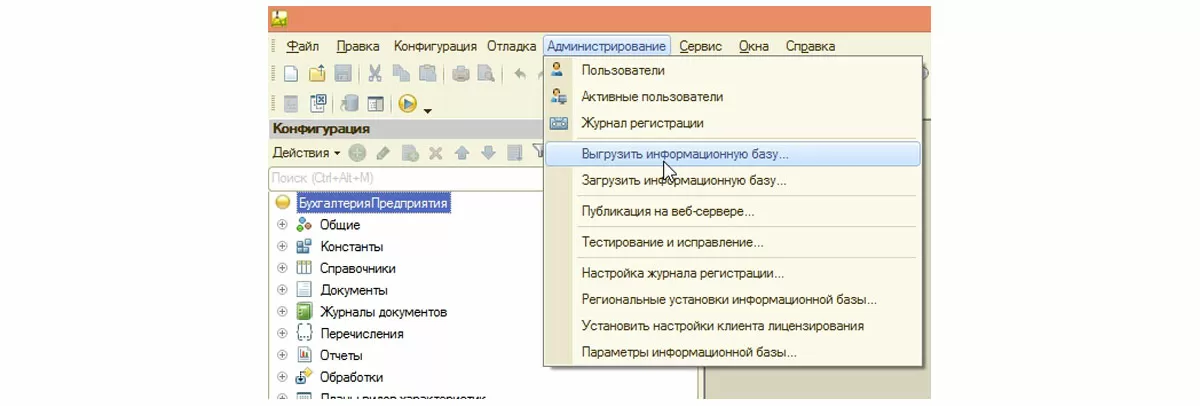The width and height of the screenshot is (1200, 406).
Task: Click the Print printer icon
Action: [x=461, y=74]
